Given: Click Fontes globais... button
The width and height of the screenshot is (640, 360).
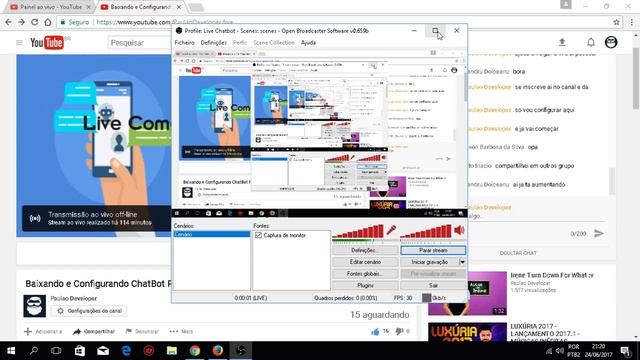Looking at the screenshot, I should pos(365,274).
